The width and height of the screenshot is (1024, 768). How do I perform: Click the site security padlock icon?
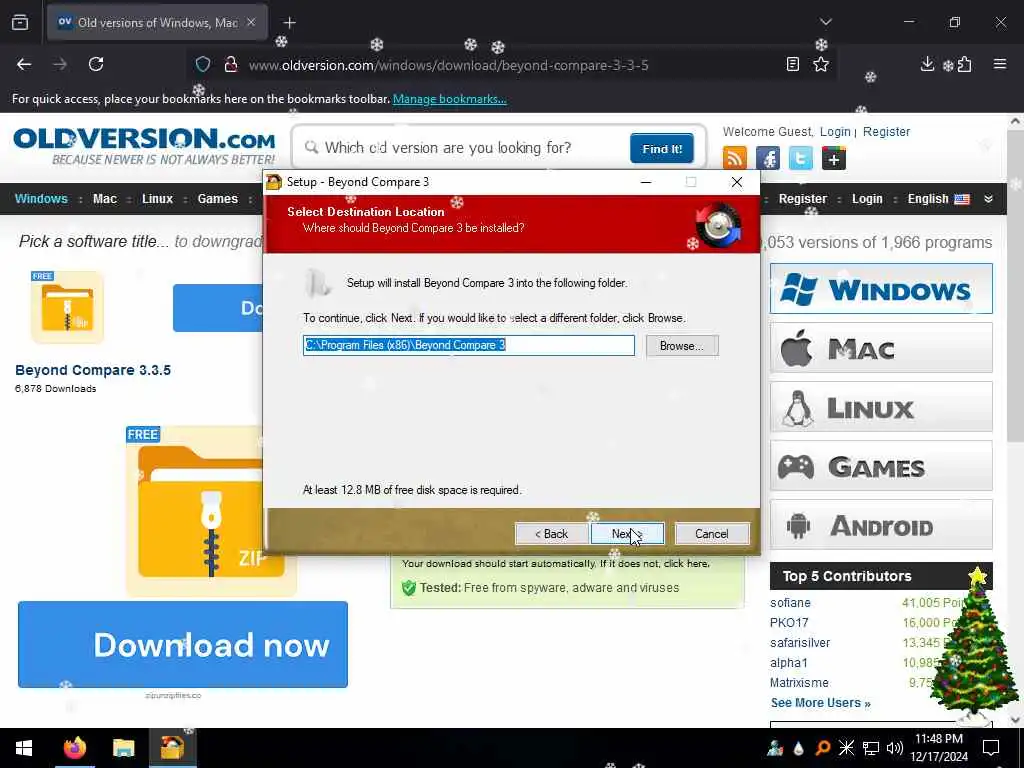point(231,64)
